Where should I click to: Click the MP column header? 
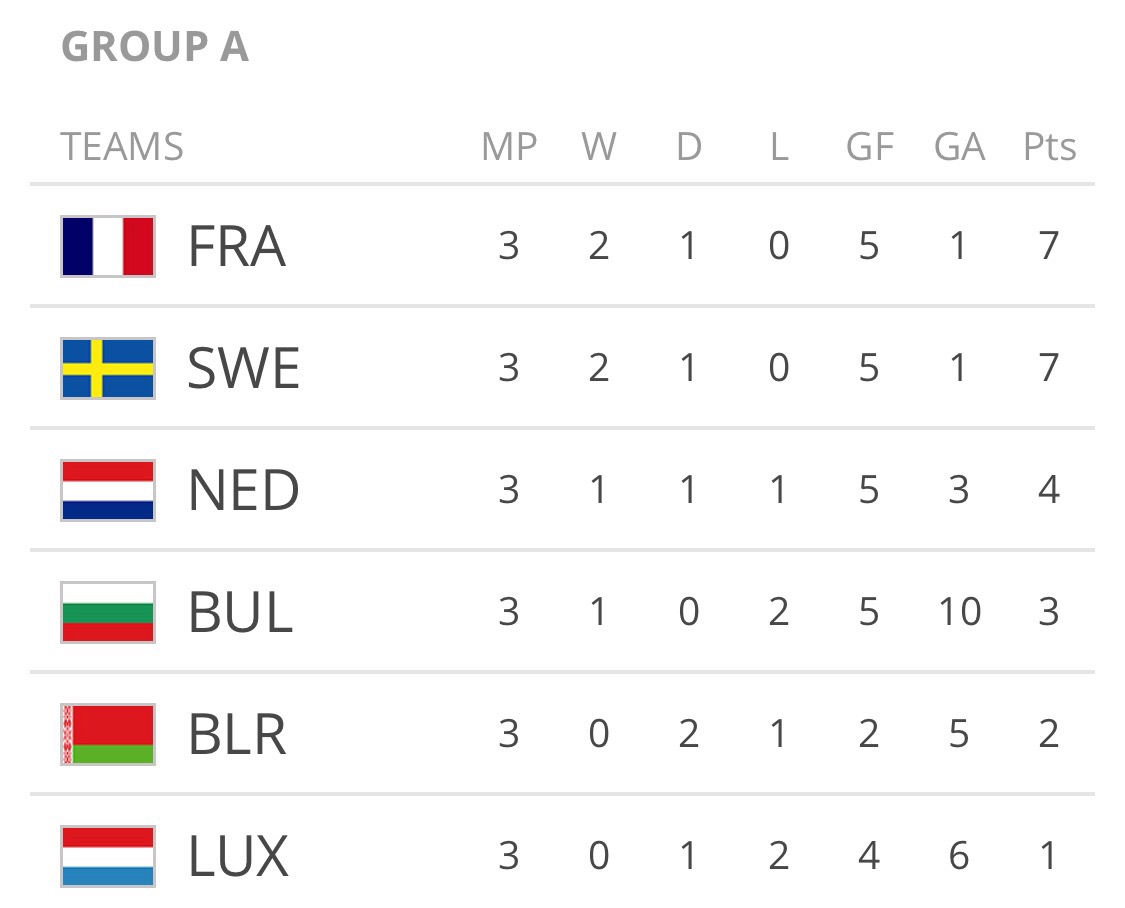click(x=509, y=146)
